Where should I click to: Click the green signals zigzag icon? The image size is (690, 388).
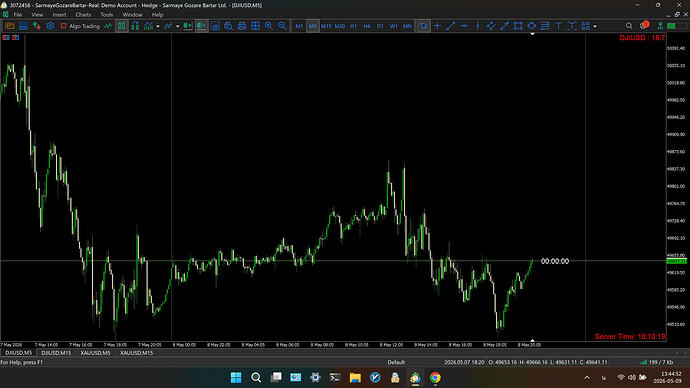coord(108,26)
